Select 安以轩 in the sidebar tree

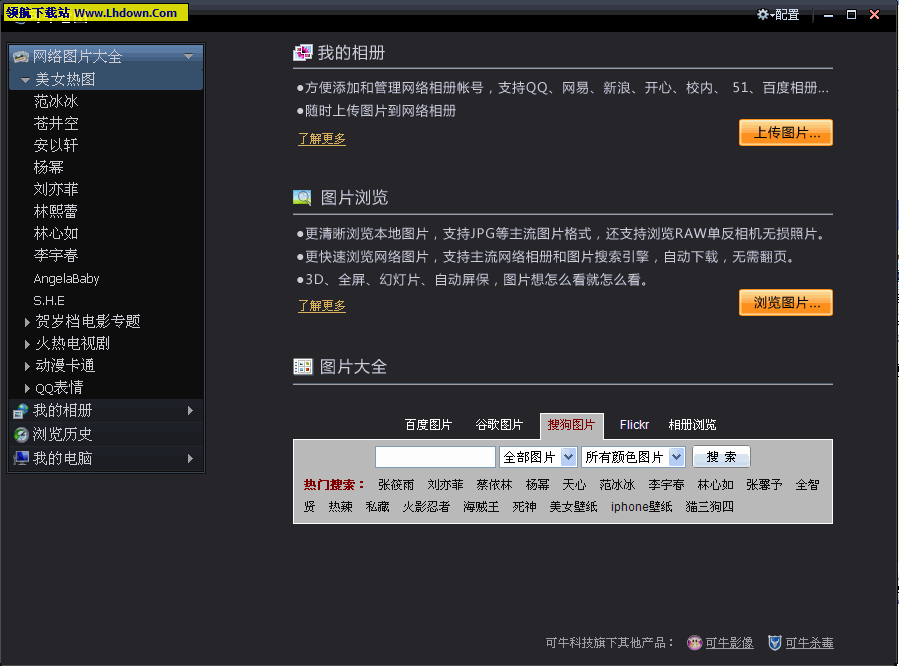tap(56, 145)
